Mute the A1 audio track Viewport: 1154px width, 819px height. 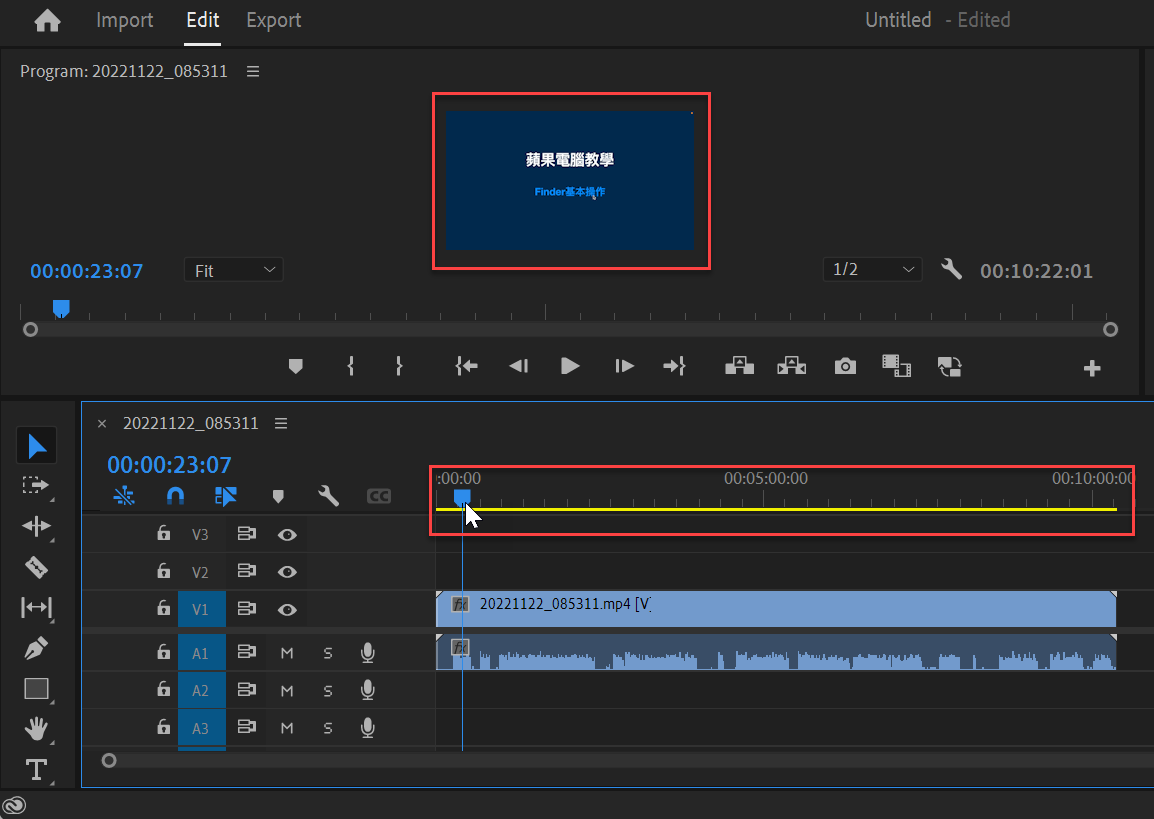click(287, 653)
